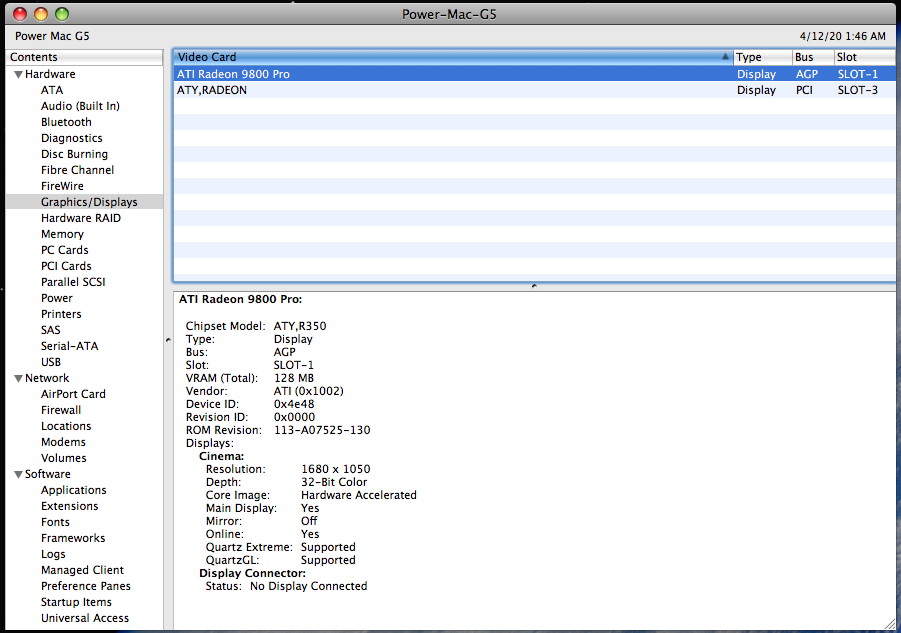901x633 pixels.
Task: Click Resolution value 1680 x 1050
Action: point(336,469)
